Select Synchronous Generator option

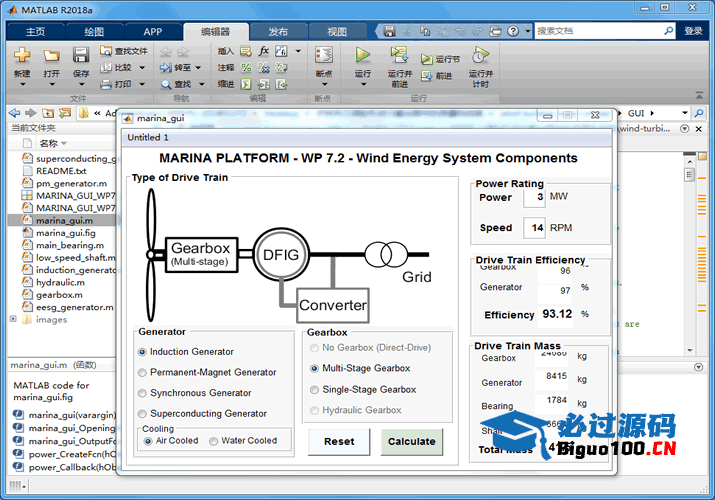pyautogui.click(x=142, y=393)
